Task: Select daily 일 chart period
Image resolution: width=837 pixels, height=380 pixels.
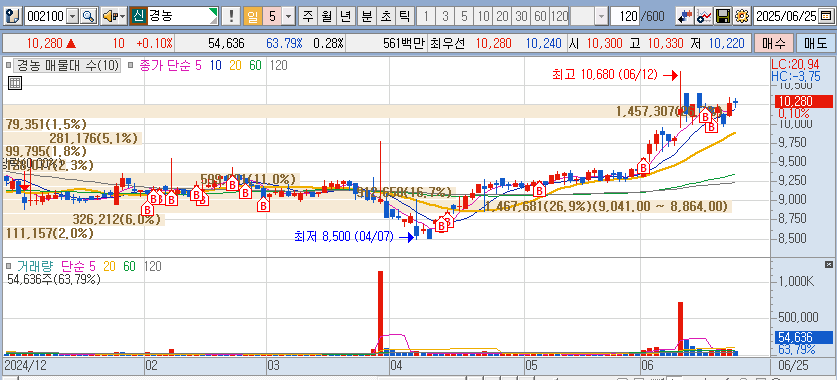Action: (252, 17)
